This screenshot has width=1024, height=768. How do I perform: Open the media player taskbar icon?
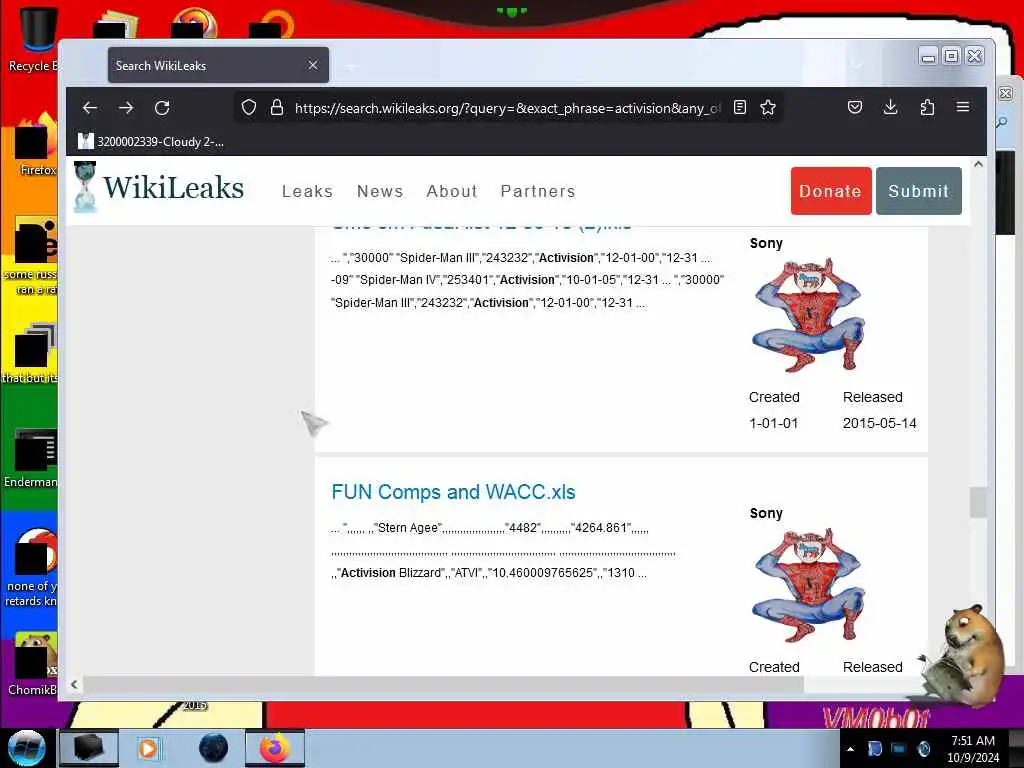[148, 748]
